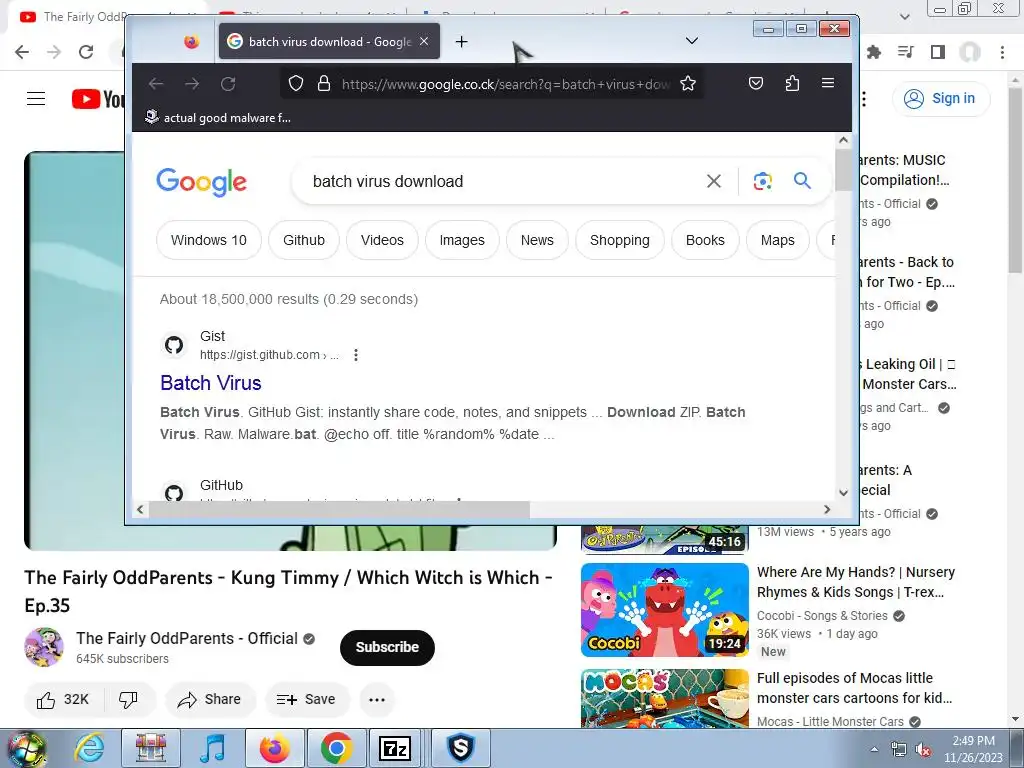
Task: Bookmark page with the star icon
Action: (x=688, y=84)
